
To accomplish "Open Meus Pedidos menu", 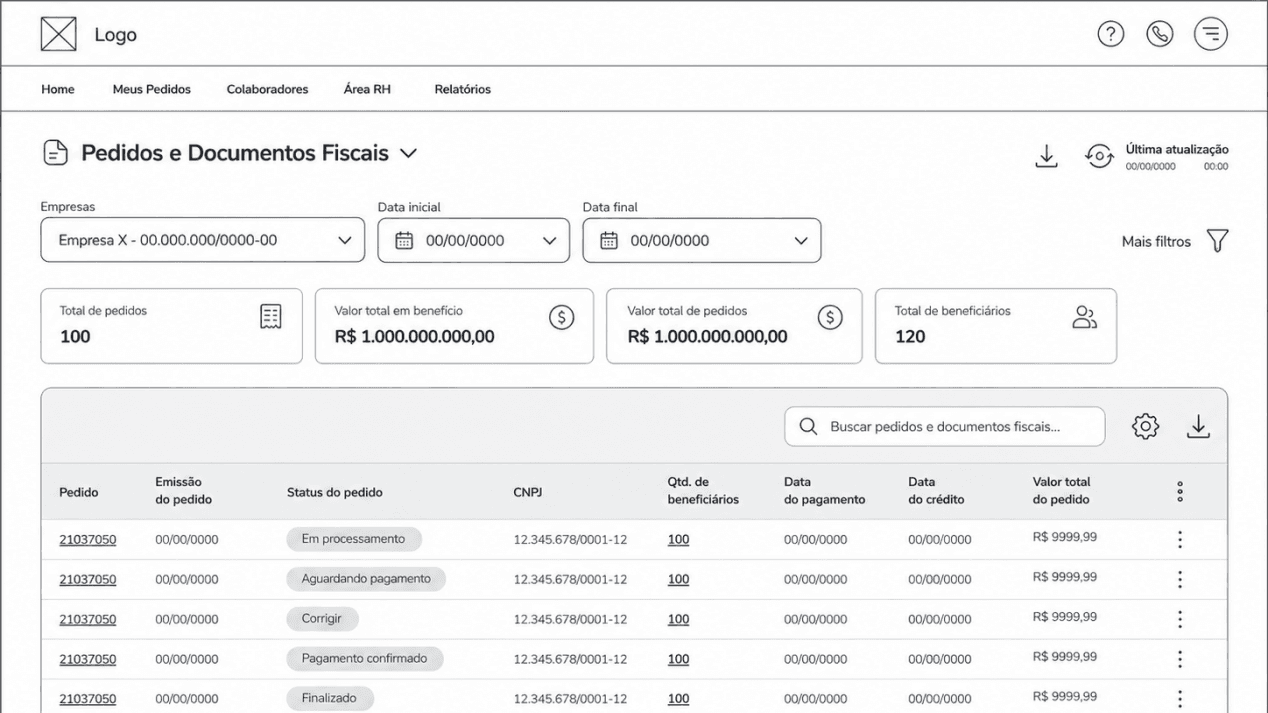I will point(152,89).
